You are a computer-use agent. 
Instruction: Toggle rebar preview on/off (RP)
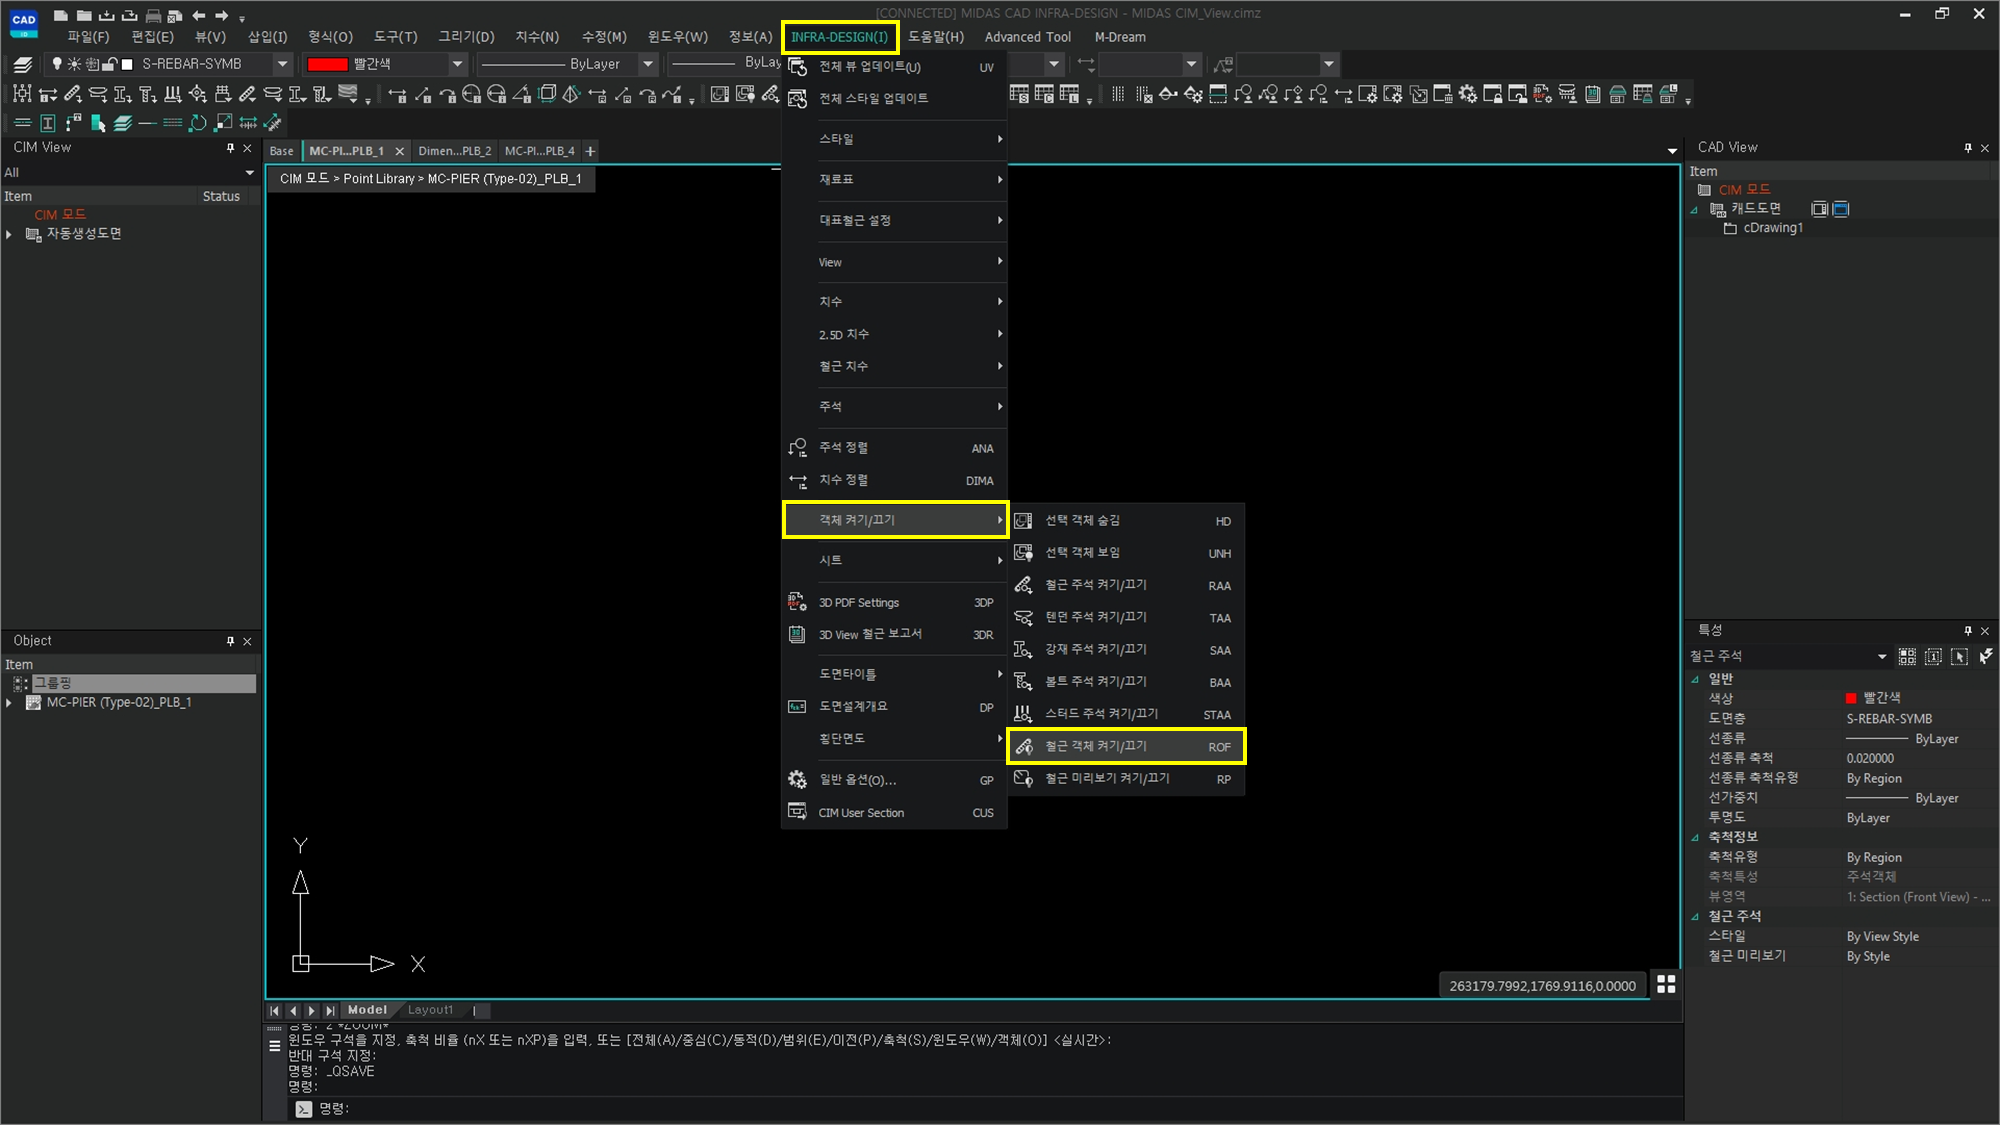(1126, 778)
